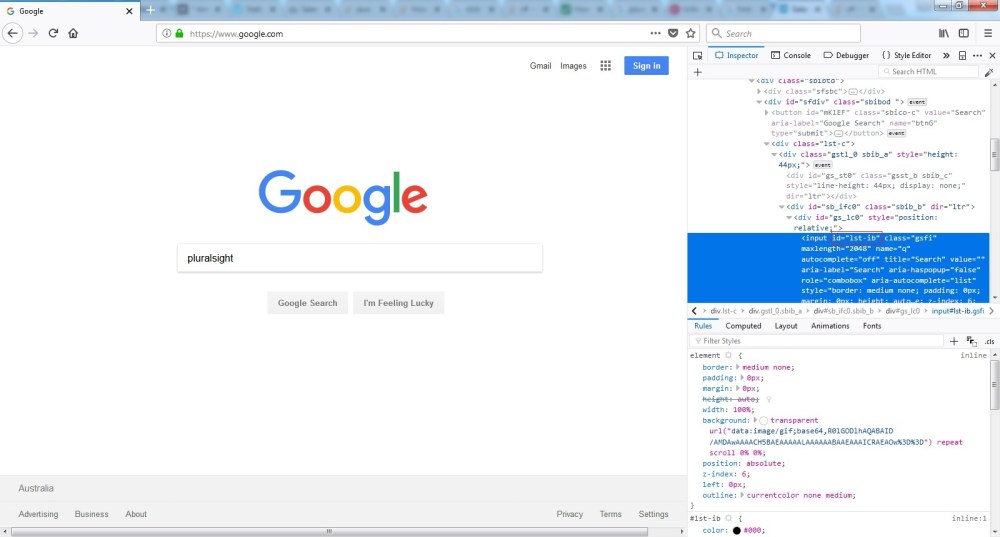1000x537 pixels.
Task: Open the Google apps grid
Action: coord(605,66)
